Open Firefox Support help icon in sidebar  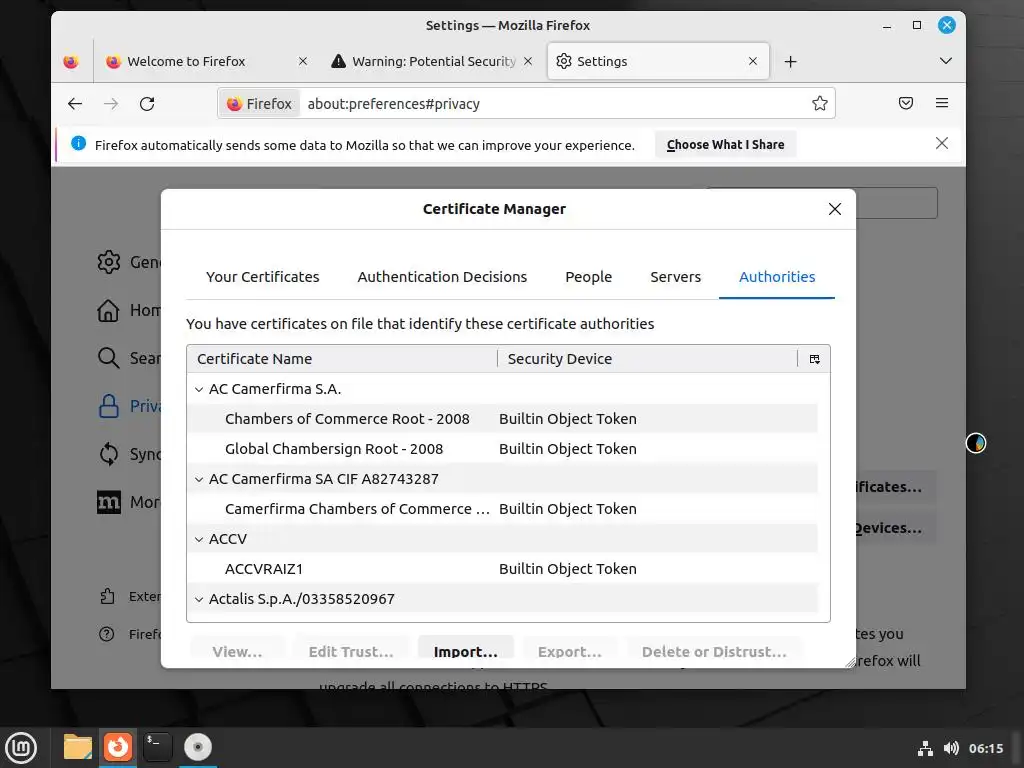(106, 634)
